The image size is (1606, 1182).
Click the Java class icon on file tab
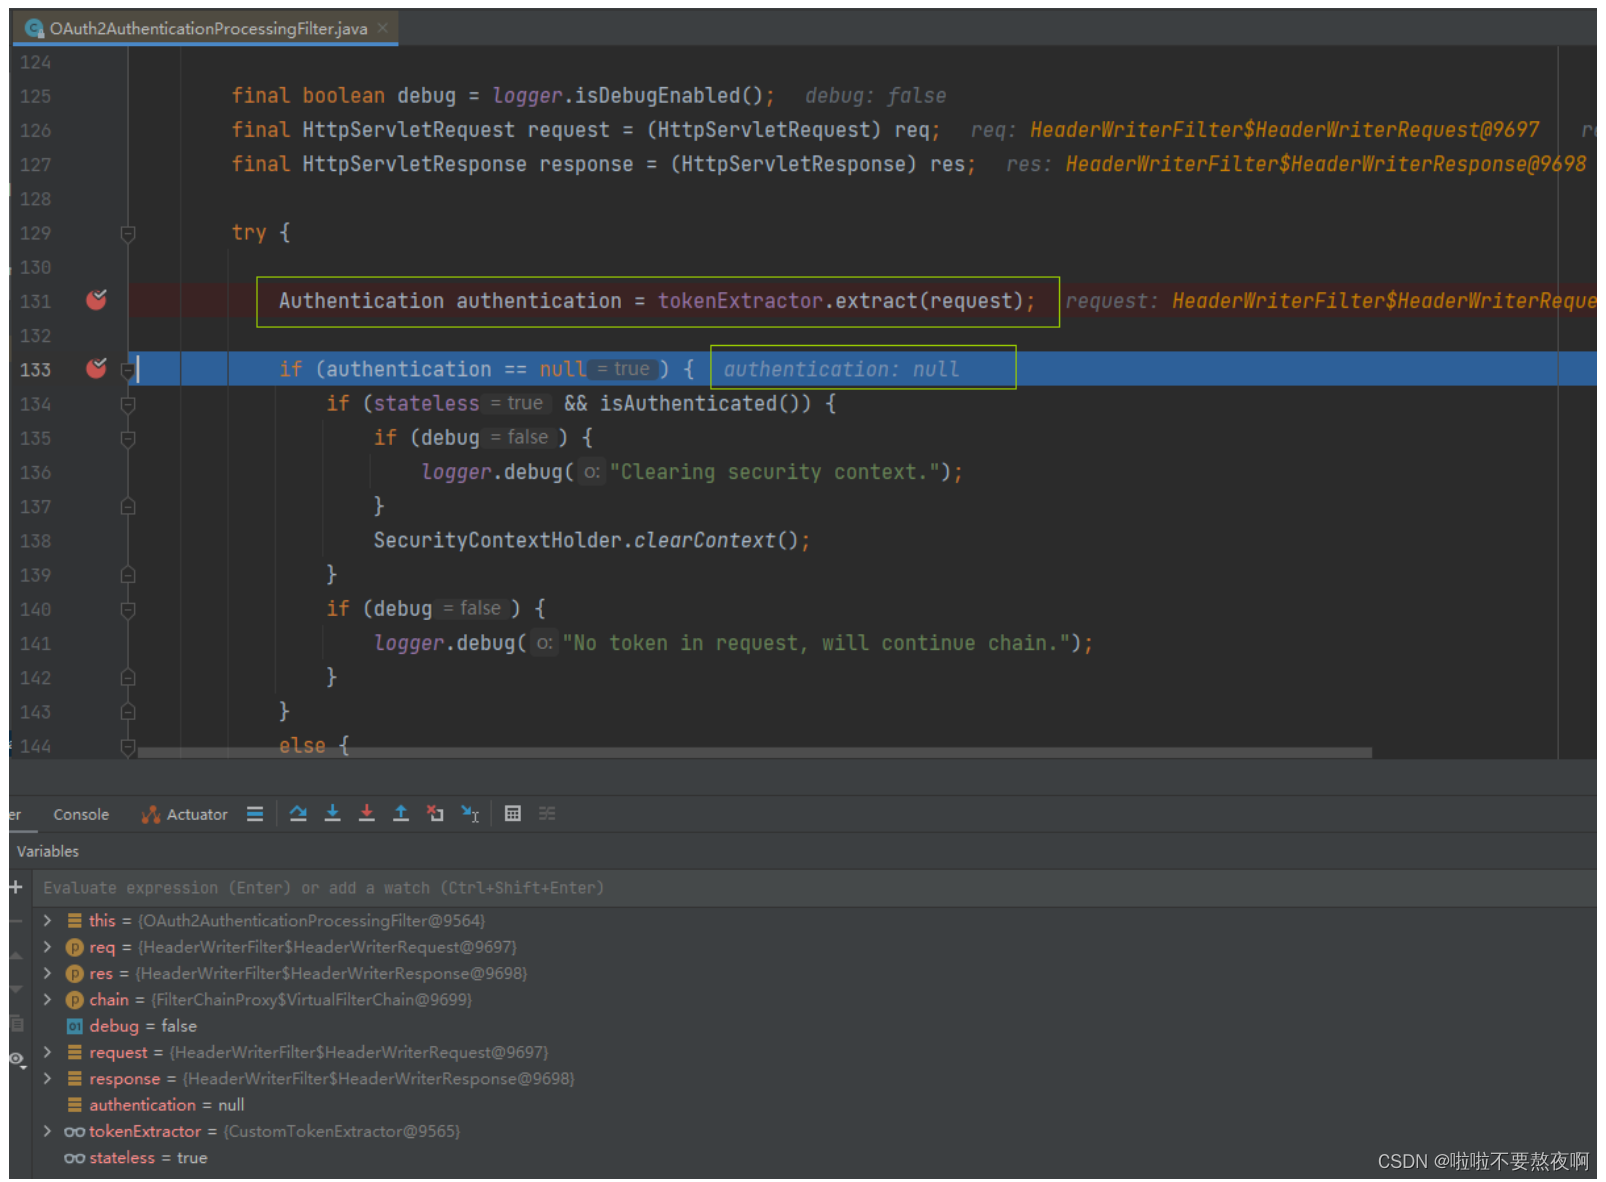pyautogui.click(x=34, y=29)
